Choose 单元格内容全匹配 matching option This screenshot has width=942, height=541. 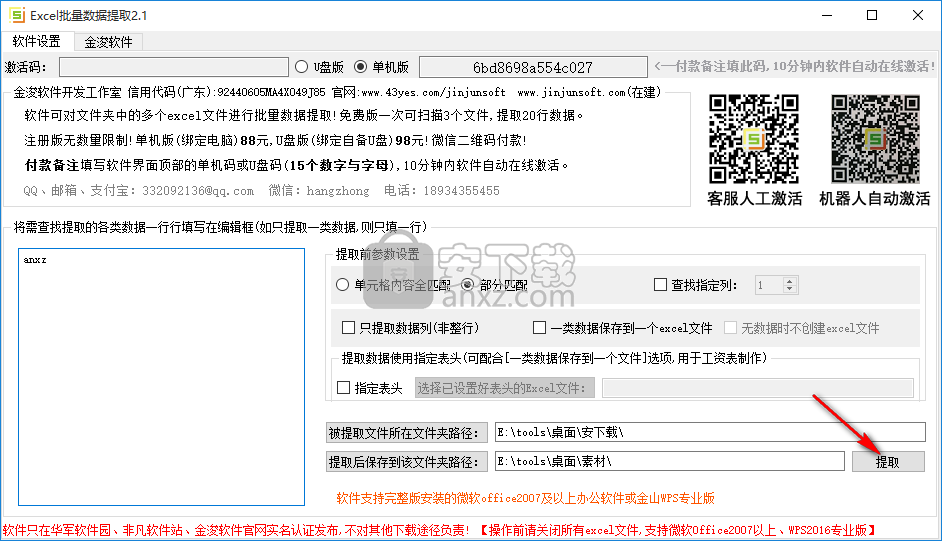pyautogui.click(x=345, y=285)
